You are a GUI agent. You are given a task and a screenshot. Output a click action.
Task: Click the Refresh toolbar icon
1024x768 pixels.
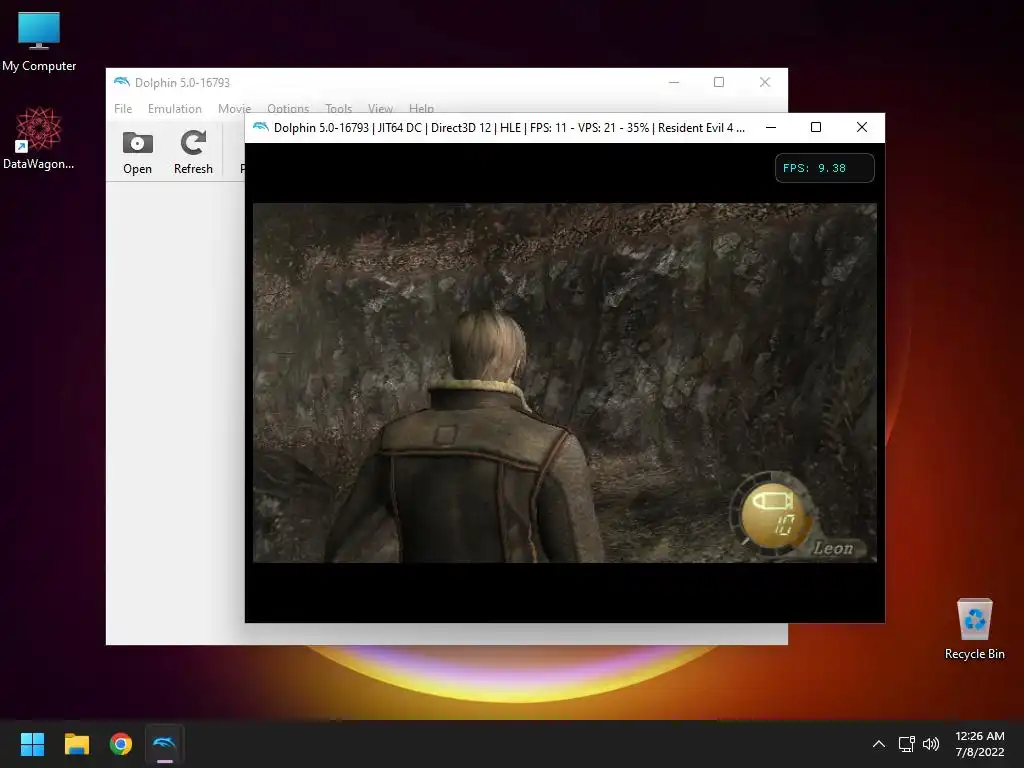pyautogui.click(x=193, y=153)
